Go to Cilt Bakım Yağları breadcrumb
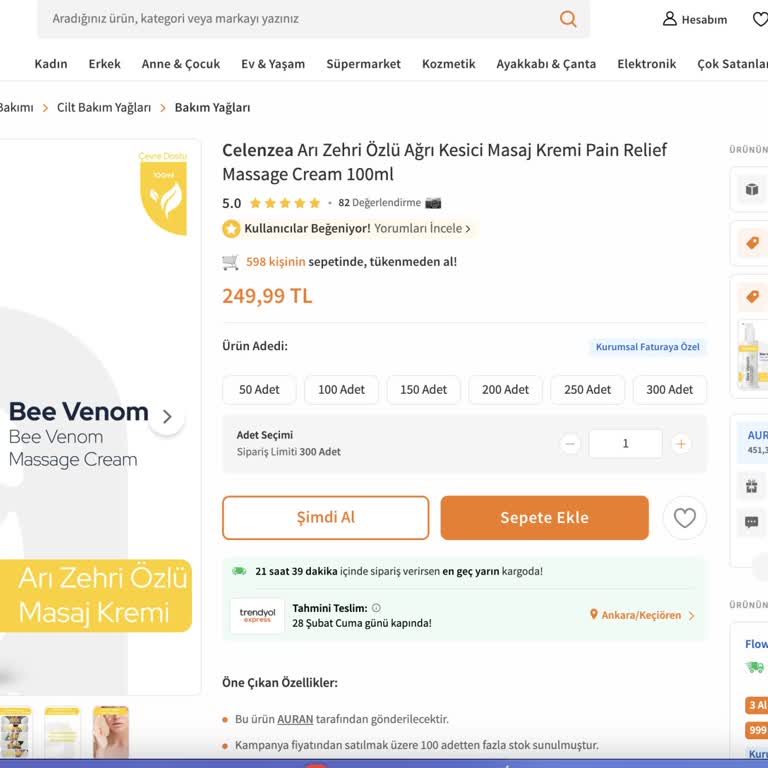The height and width of the screenshot is (768, 768). tap(104, 107)
